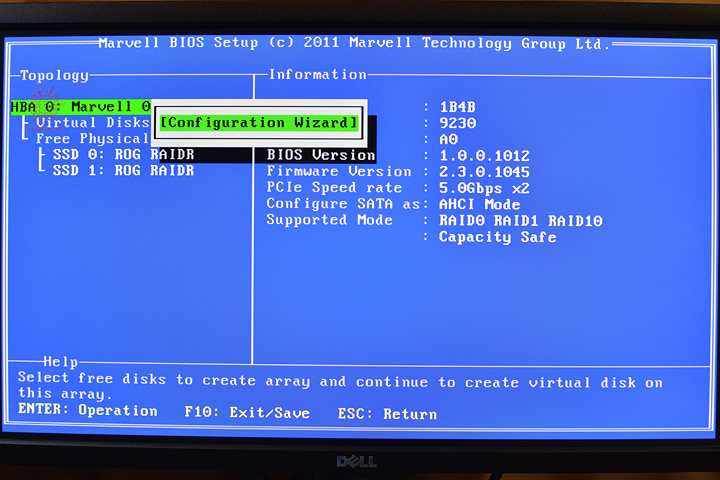Click the Capacity Safe value
The image size is (720, 480).
click(498, 237)
